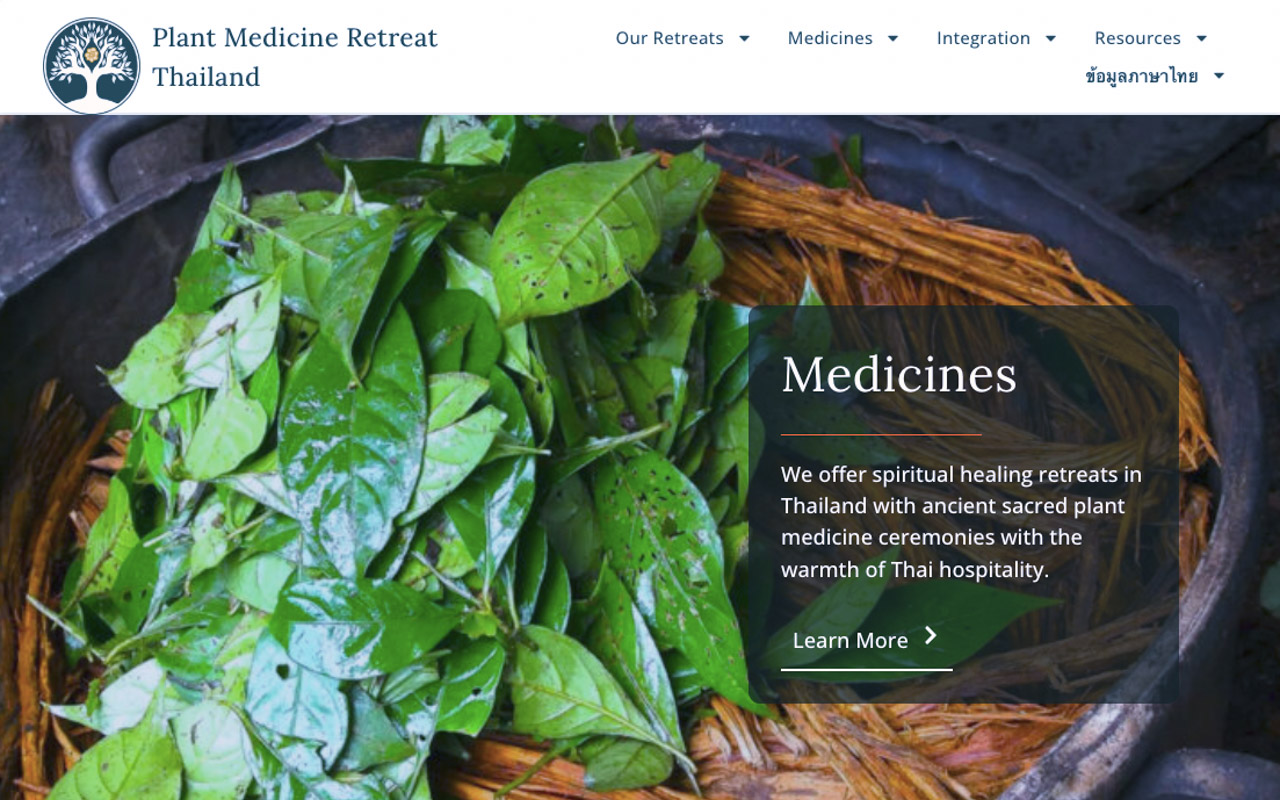Select Medicines in the navigation bar
1280x800 pixels.
tap(830, 38)
